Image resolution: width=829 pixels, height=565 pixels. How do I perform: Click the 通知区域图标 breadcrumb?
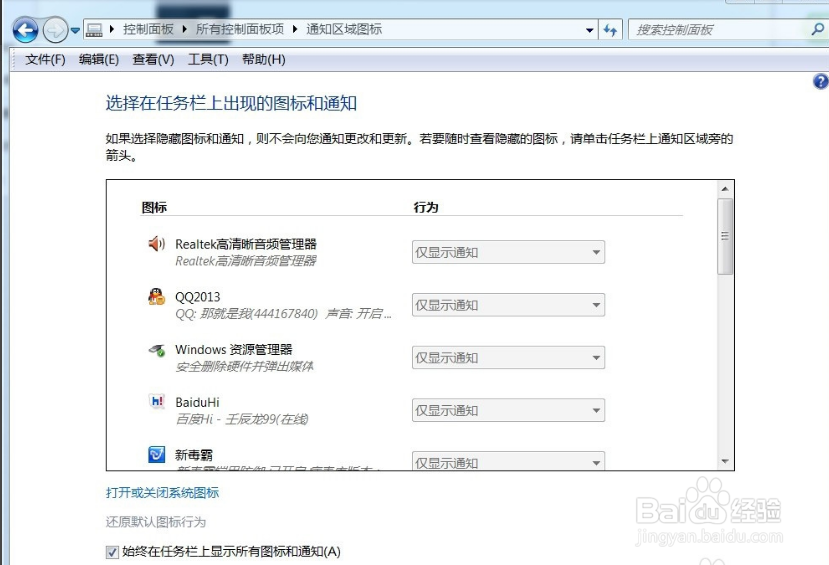[344, 29]
